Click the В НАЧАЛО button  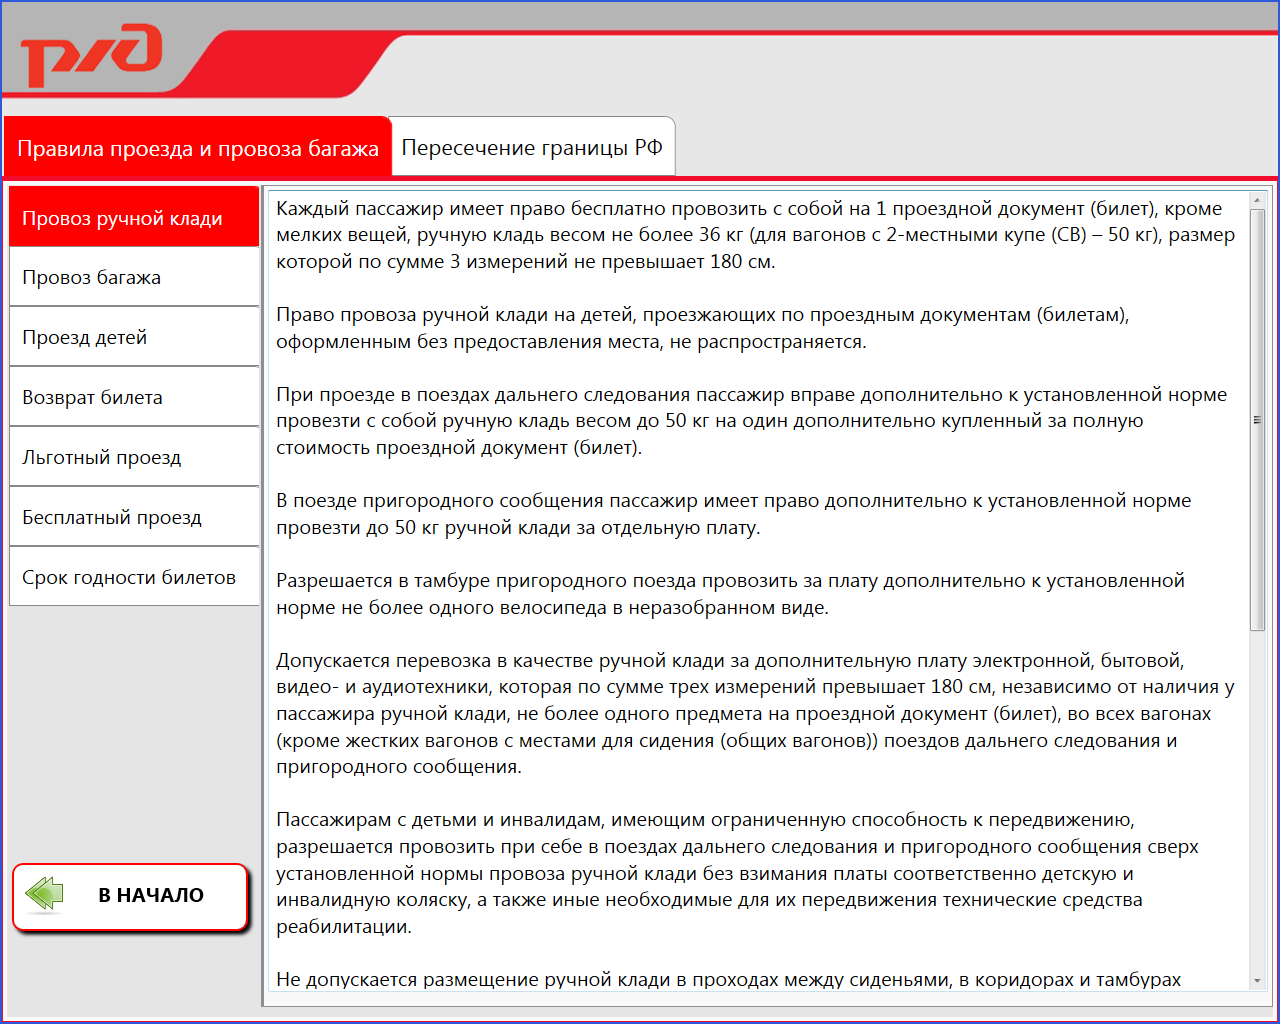point(130,896)
